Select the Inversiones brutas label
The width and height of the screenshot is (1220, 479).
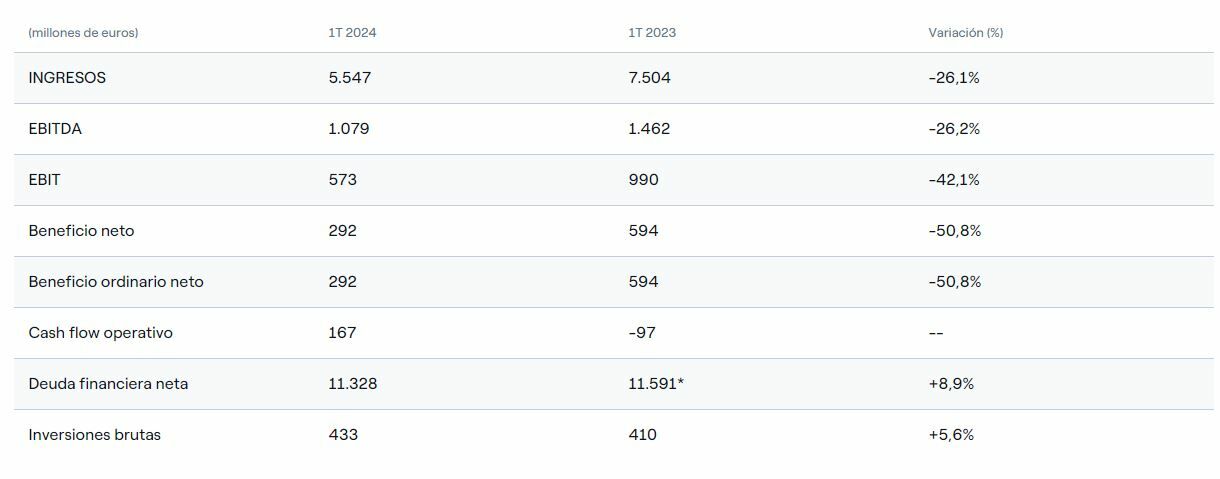94,435
